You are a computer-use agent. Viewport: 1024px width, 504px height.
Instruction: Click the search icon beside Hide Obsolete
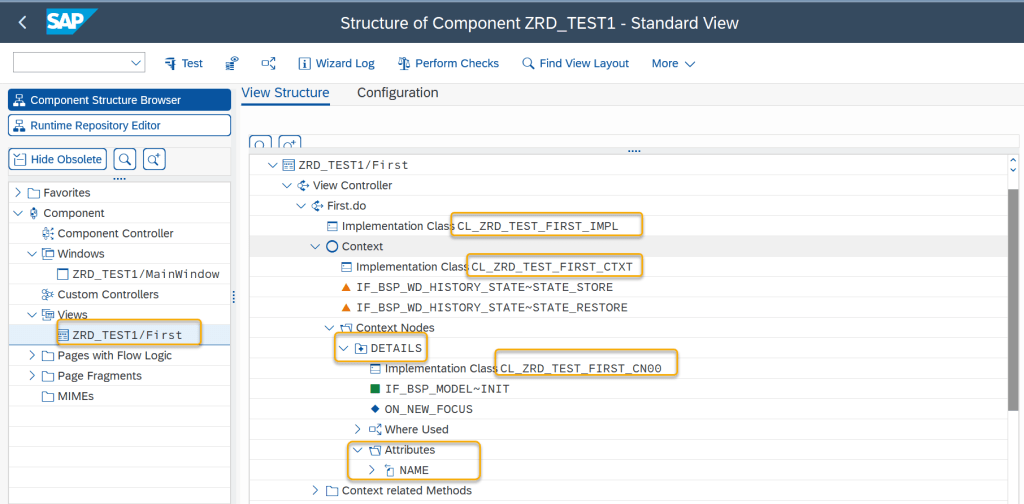point(125,159)
